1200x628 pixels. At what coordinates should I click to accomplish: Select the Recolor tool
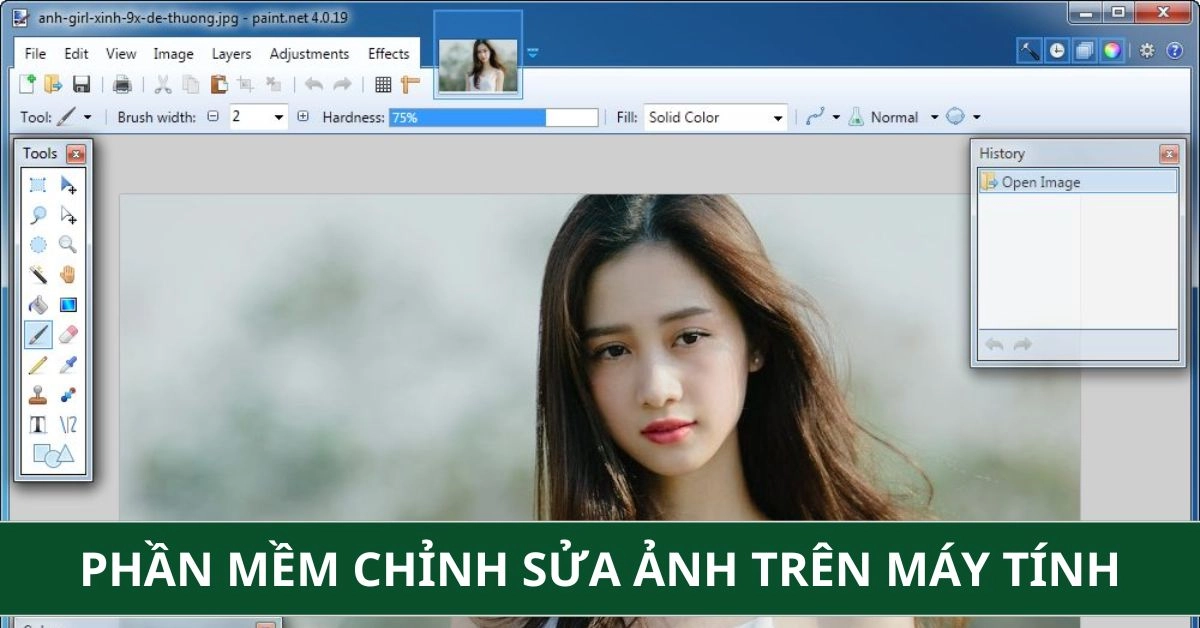point(68,394)
